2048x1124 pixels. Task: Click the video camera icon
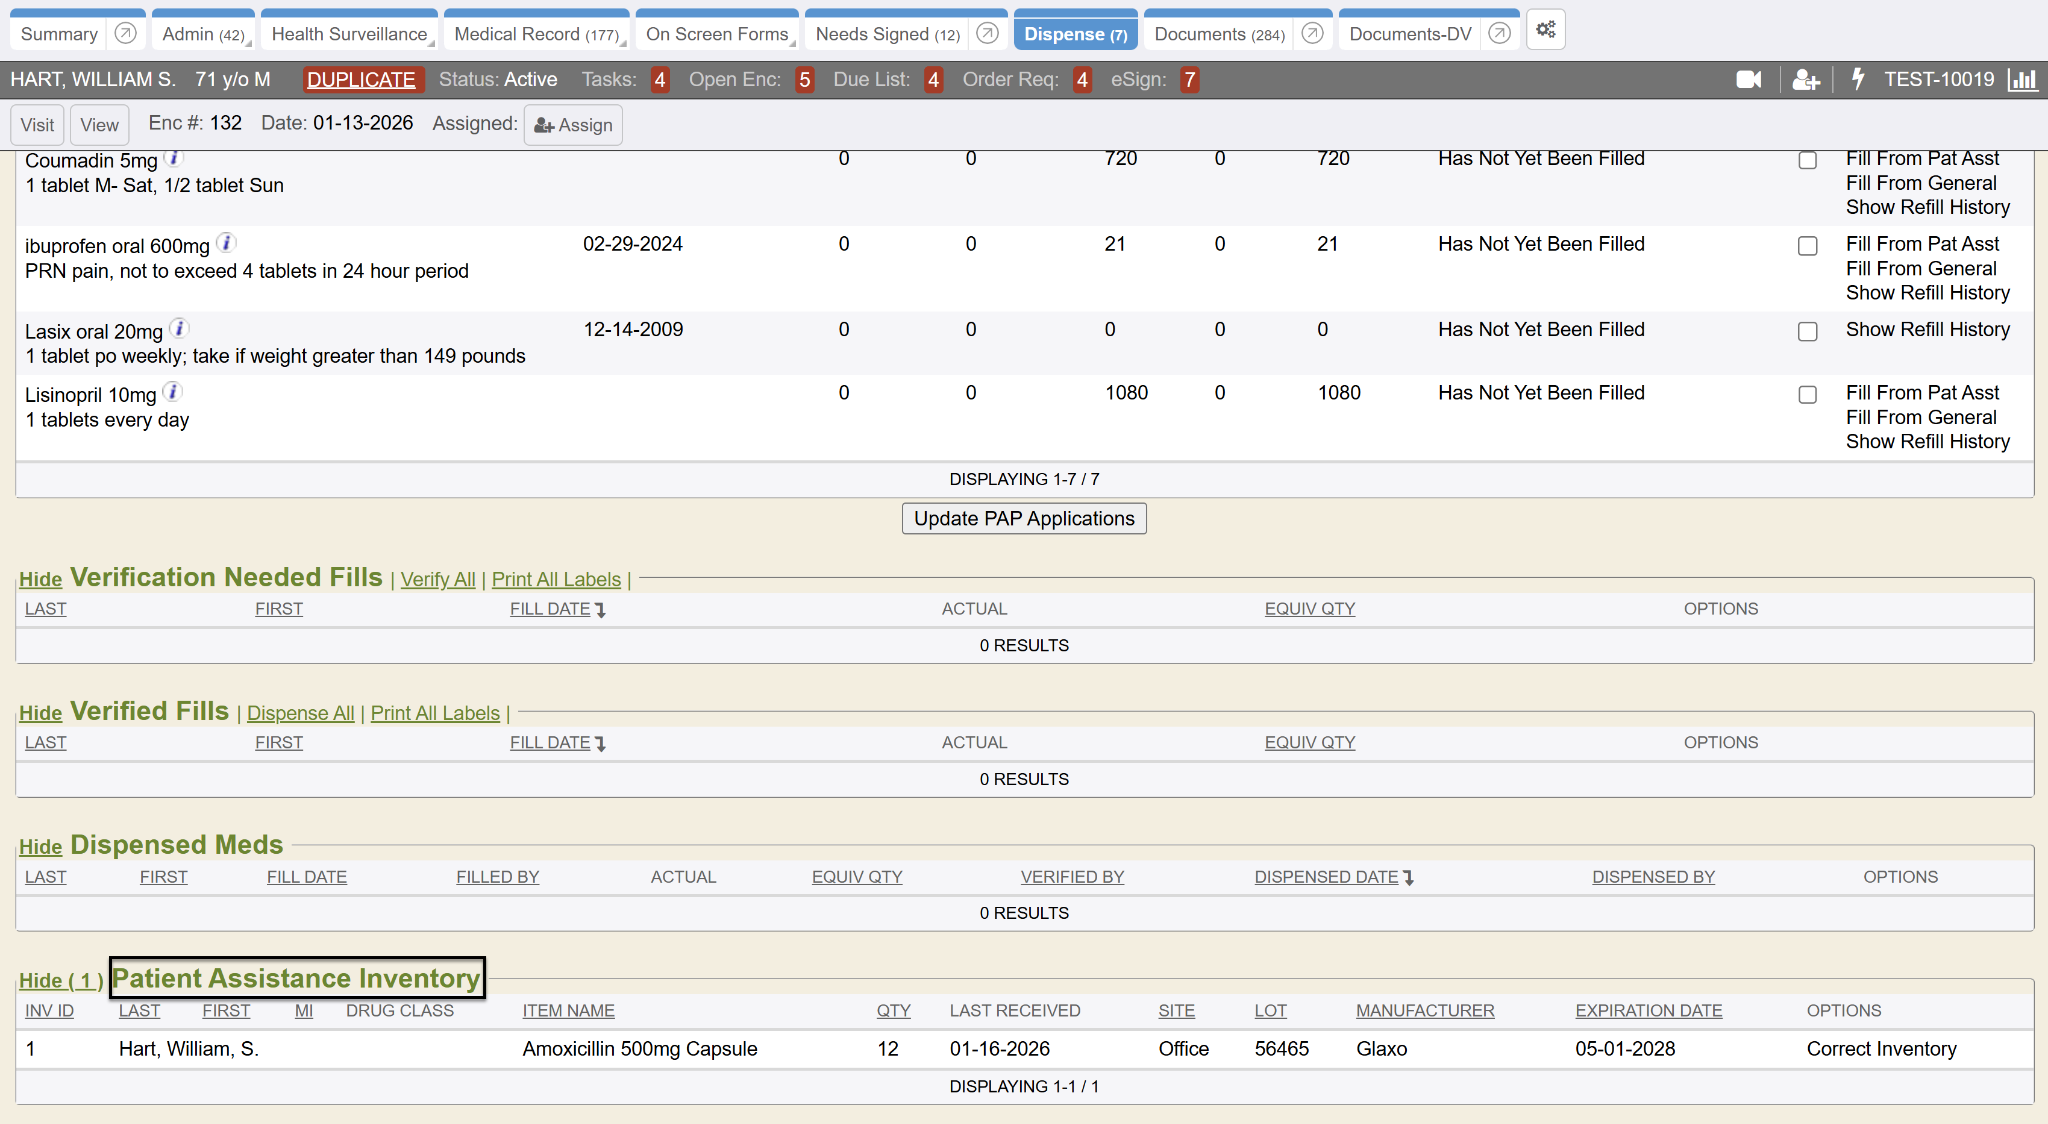[x=1748, y=80]
